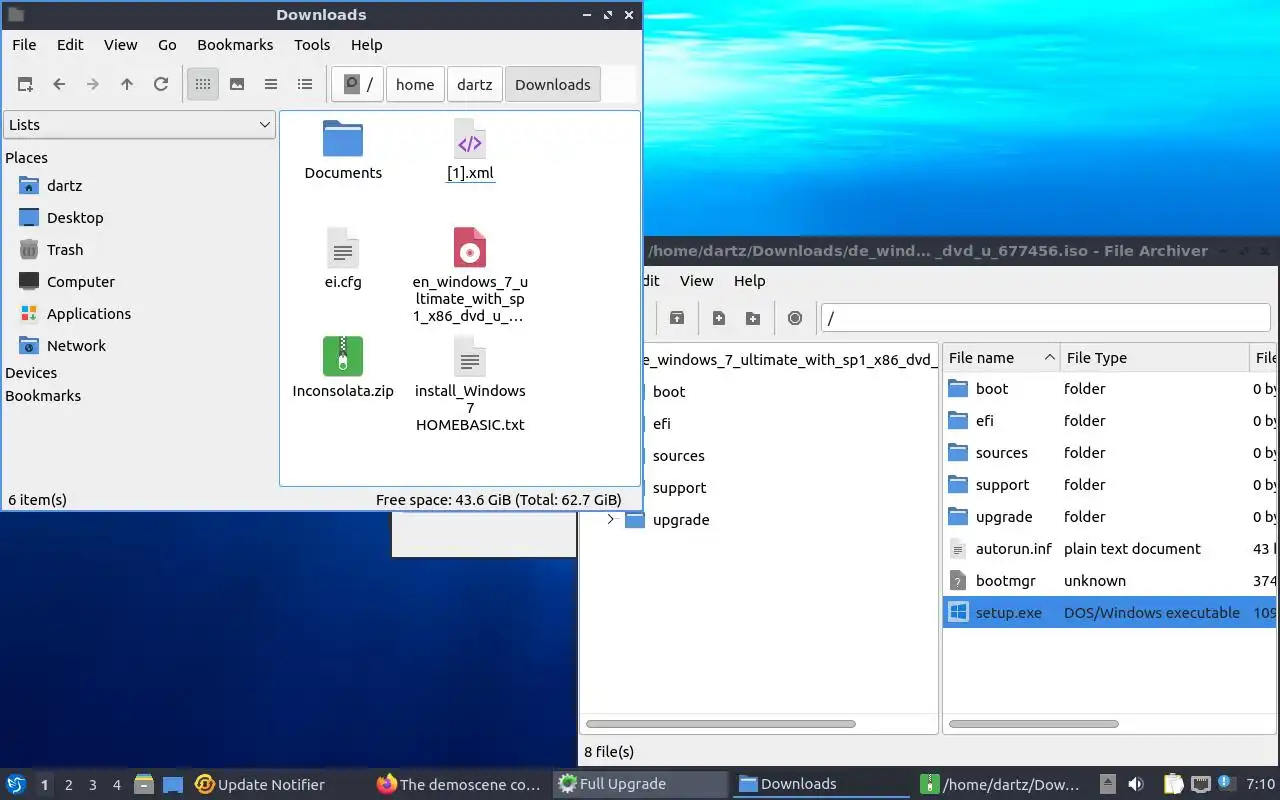Click the 'home' path button
The height and width of the screenshot is (800, 1280).
click(415, 85)
